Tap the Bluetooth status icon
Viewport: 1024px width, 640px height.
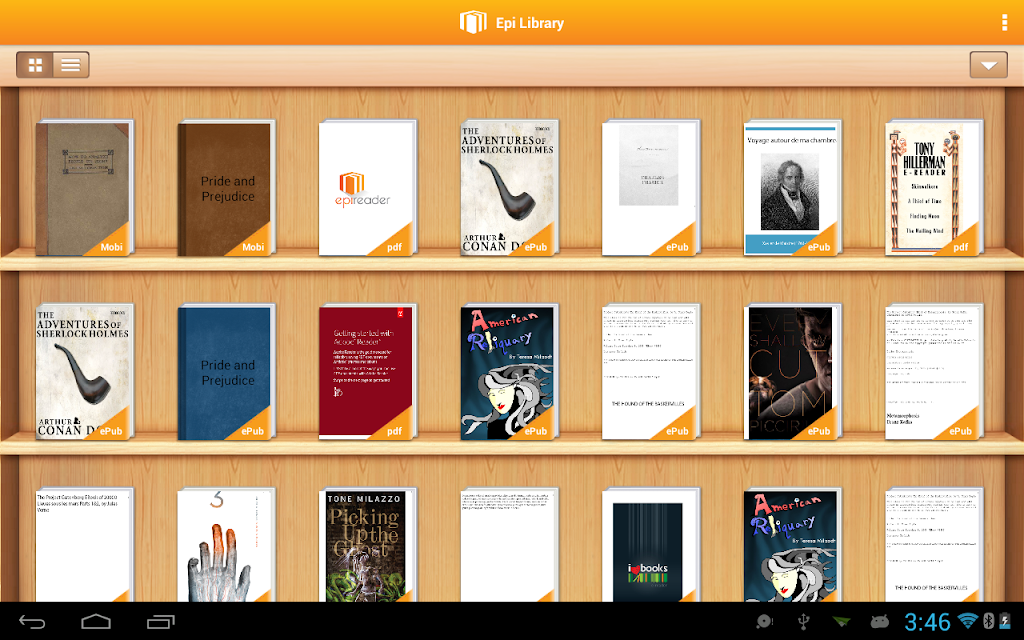[x=987, y=620]
